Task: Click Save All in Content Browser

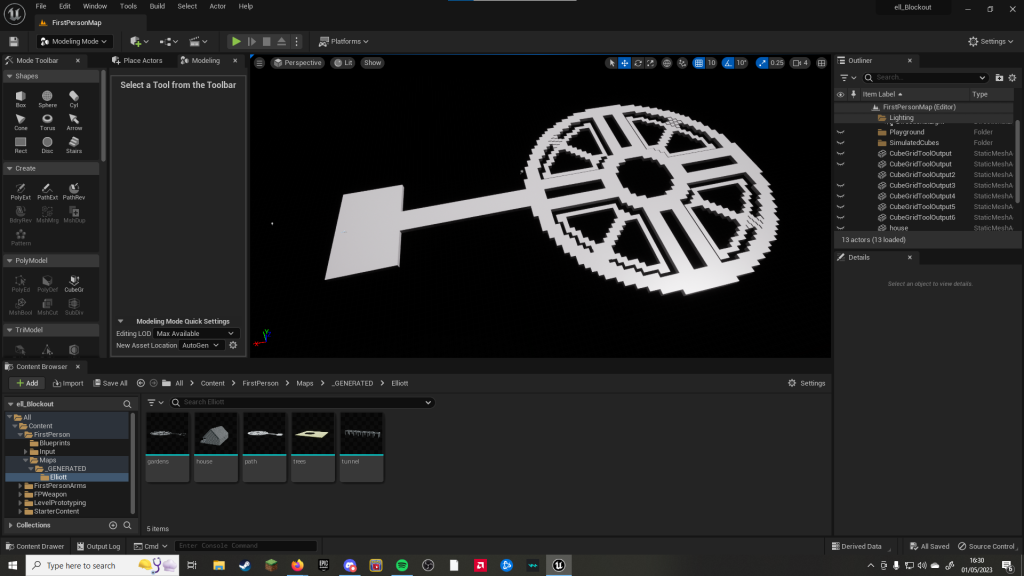Action: coord(110,383)
